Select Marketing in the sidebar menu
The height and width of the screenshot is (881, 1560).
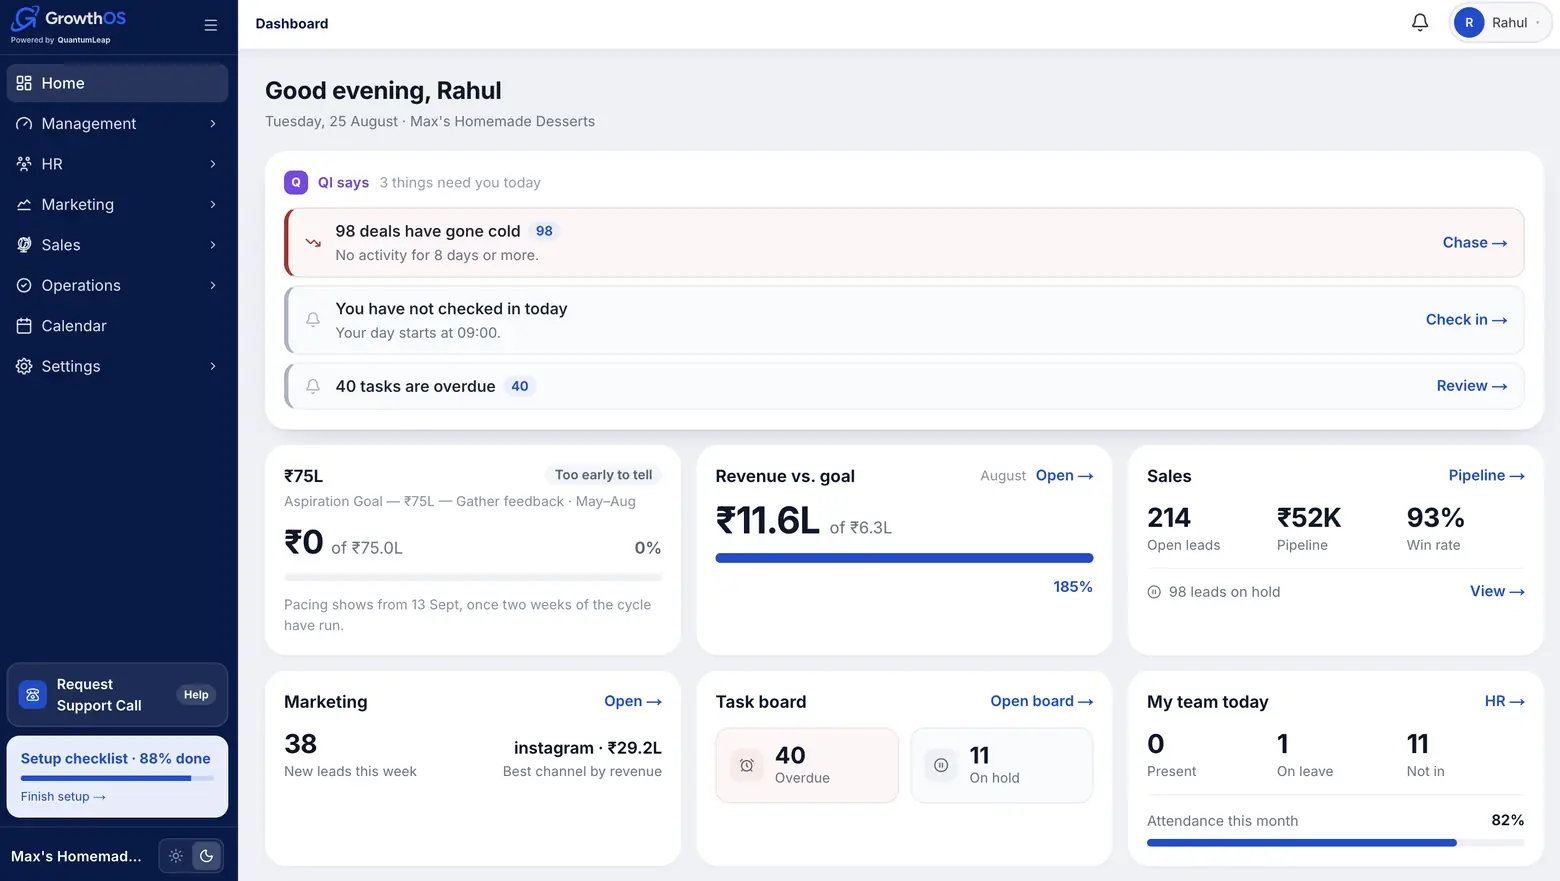[x=117, y=205]
